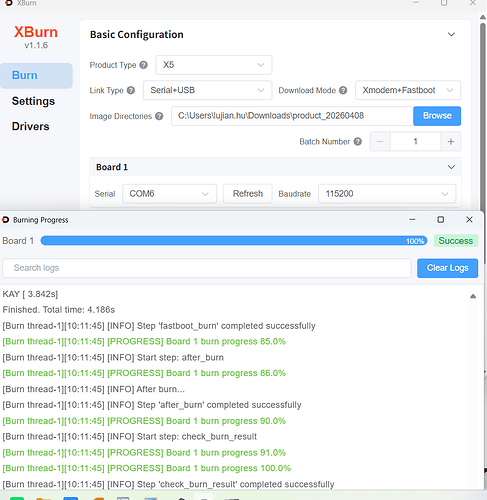The height and width of the screenshot is (500, 487).
Task: Click the 'Start step: after_burn' log line
Action: coord(113,357)
